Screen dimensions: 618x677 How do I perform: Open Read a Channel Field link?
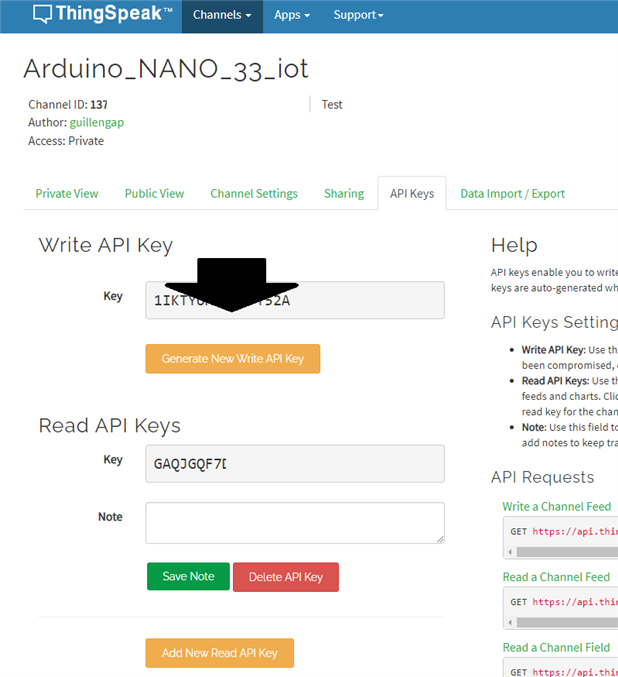coord(556,648)
